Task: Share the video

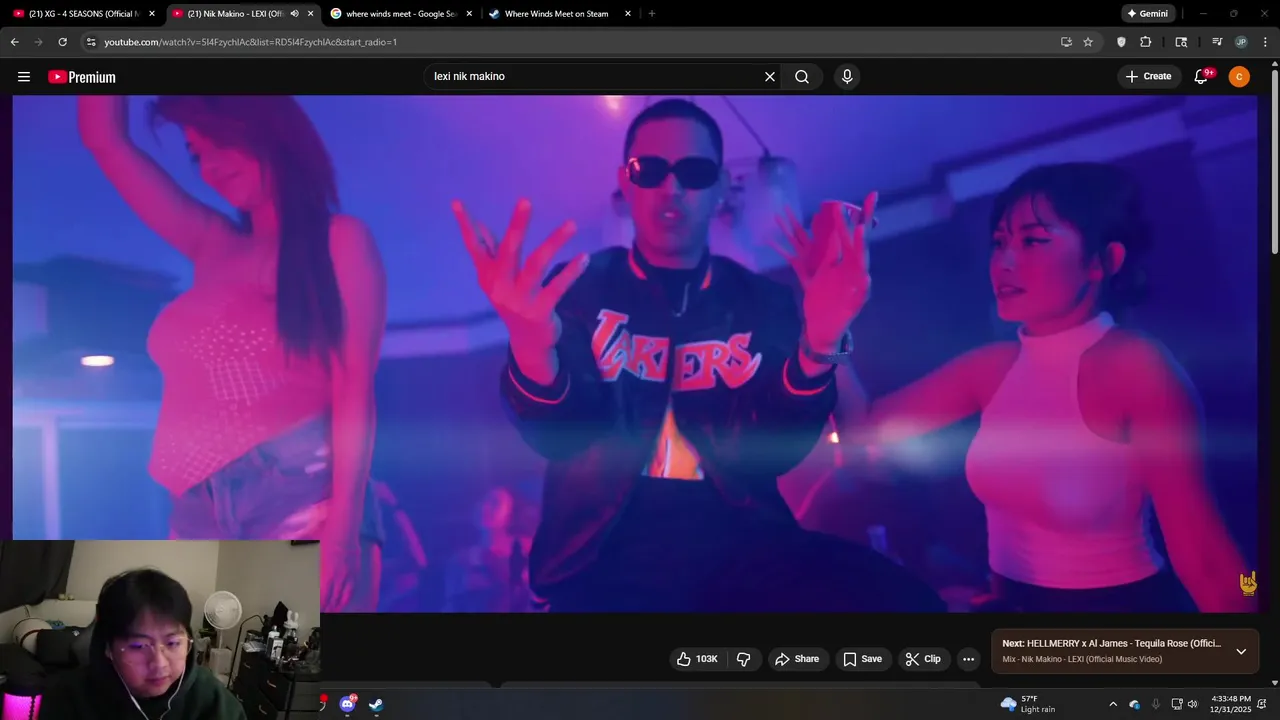Action: [x=797, y=659]
